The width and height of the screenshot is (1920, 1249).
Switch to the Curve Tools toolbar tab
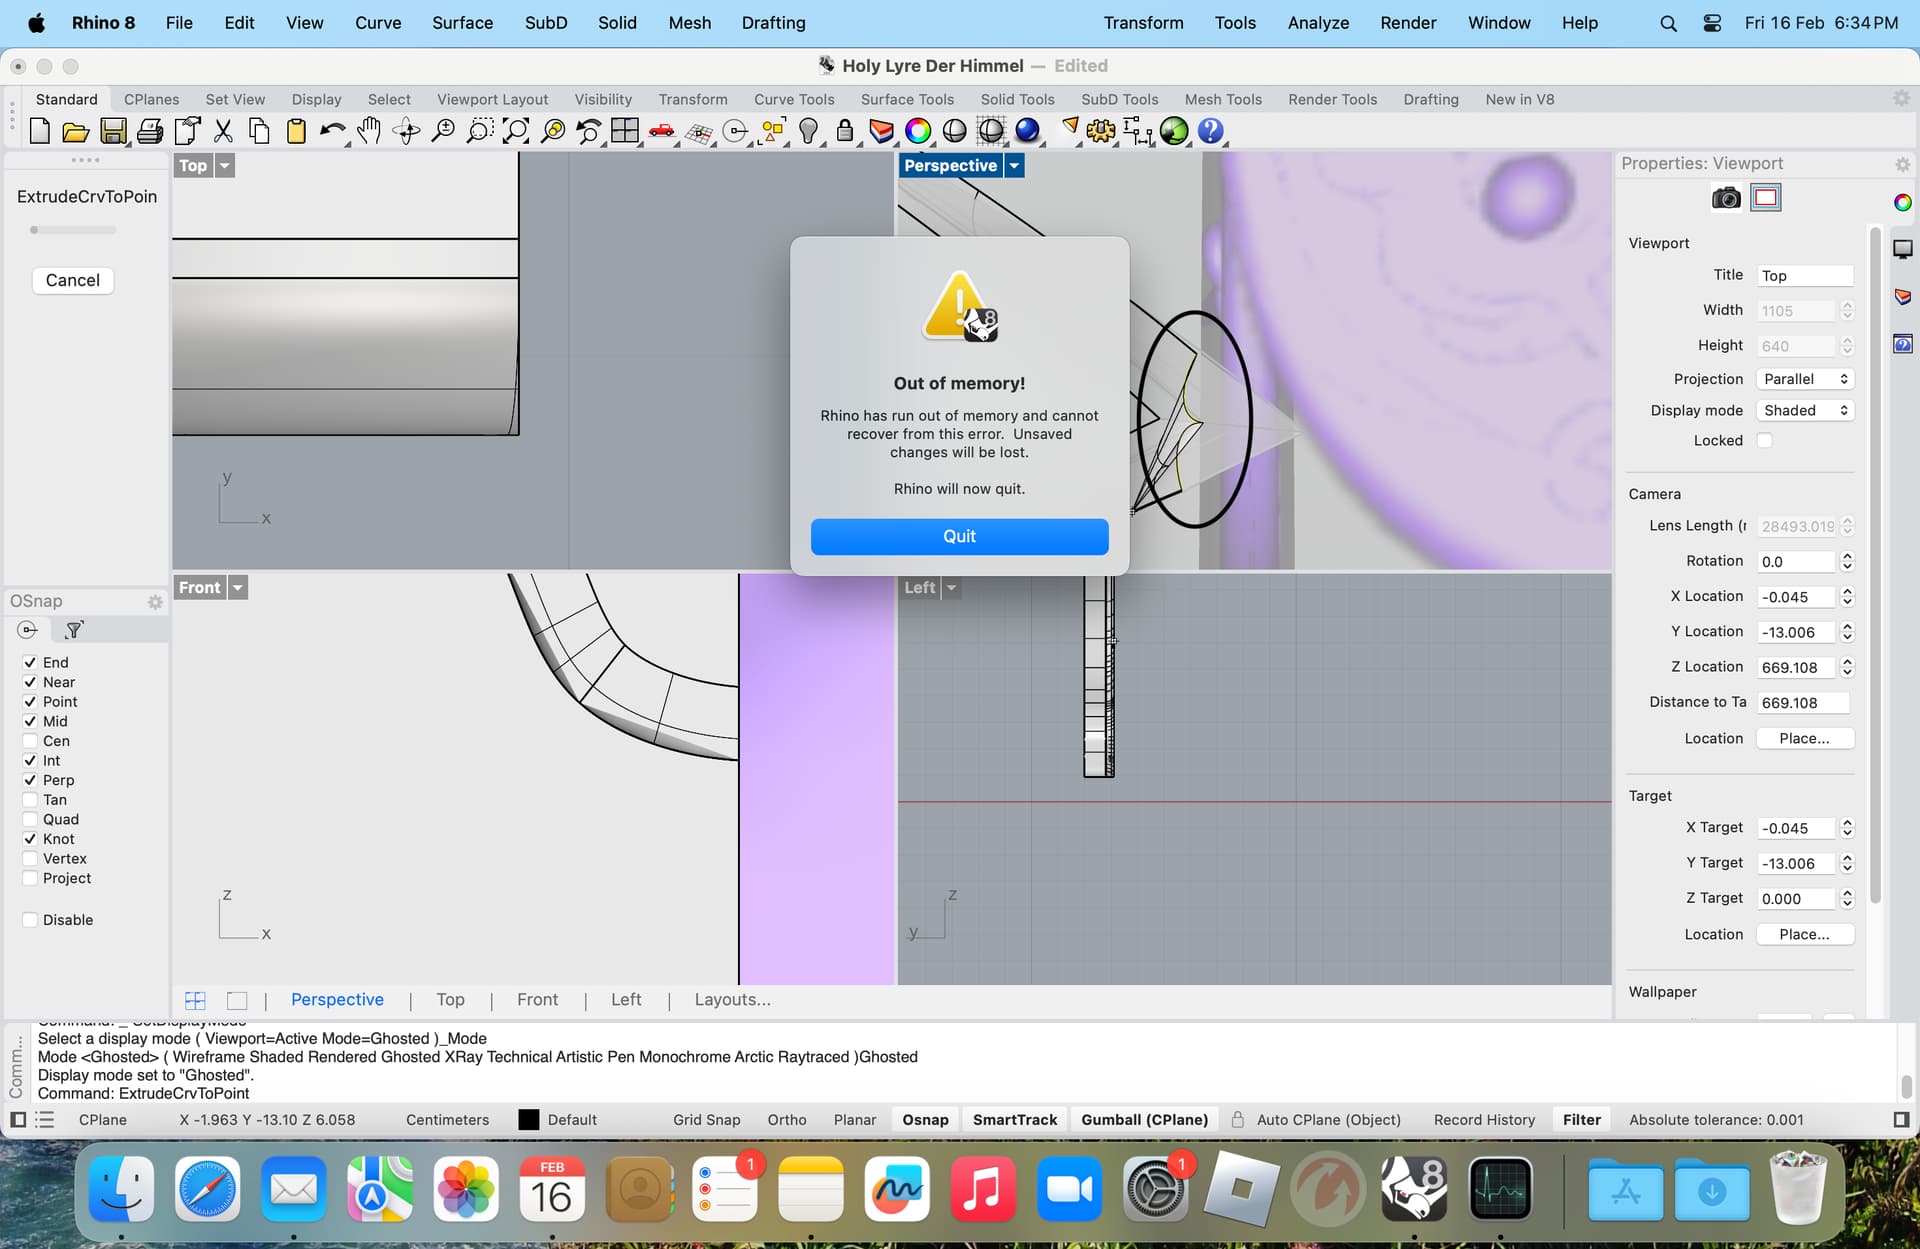(793, 99)
